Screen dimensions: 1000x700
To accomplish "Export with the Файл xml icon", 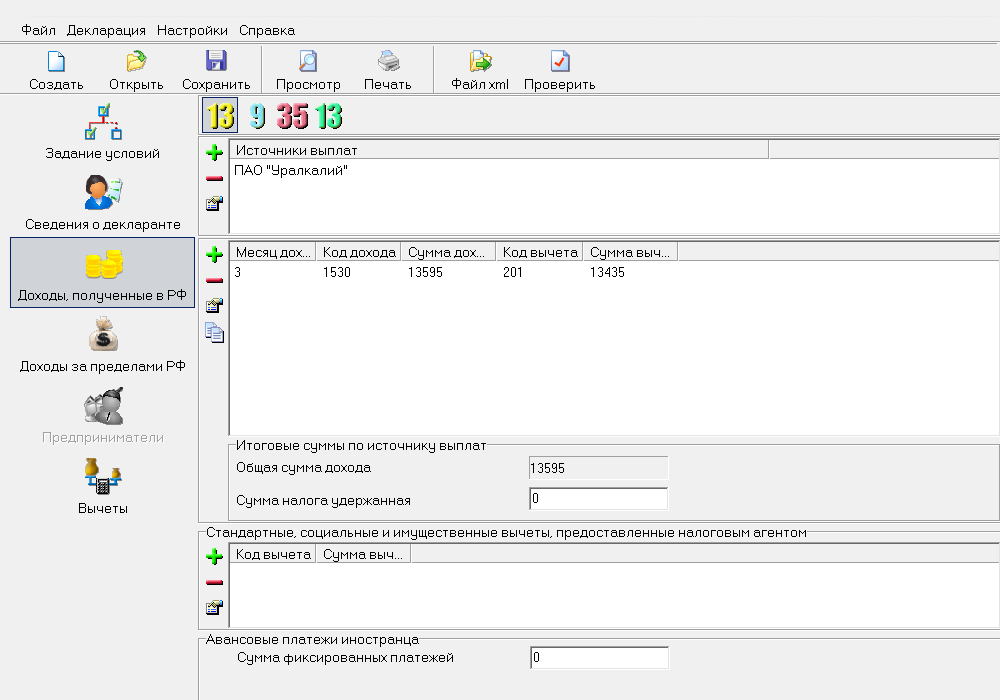I will coord(480,62).
